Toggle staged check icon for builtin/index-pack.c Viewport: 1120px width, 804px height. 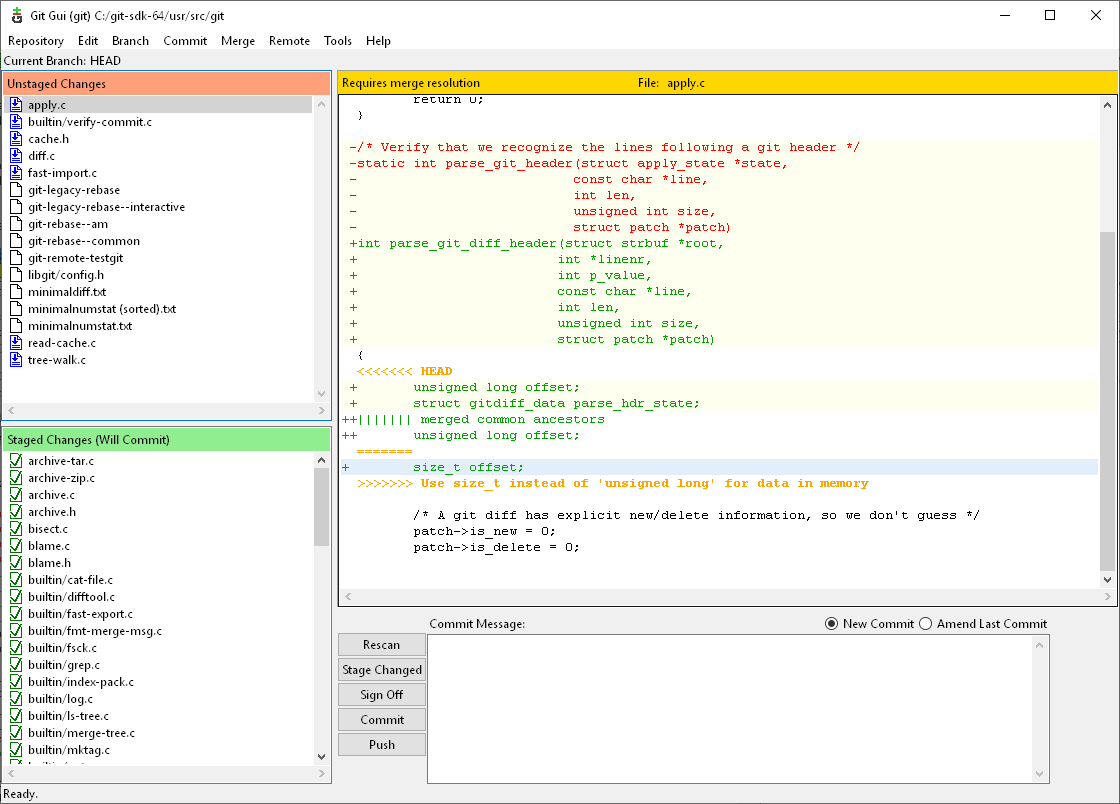16,682
